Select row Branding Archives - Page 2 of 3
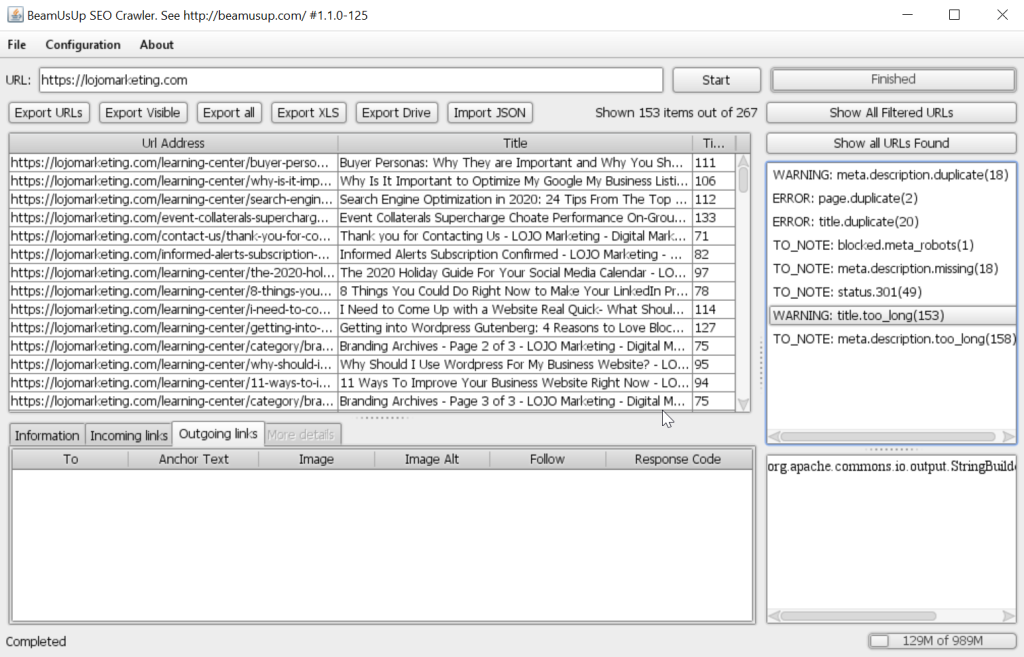This screenshot has height=657, width=1024. pos(372,345)
